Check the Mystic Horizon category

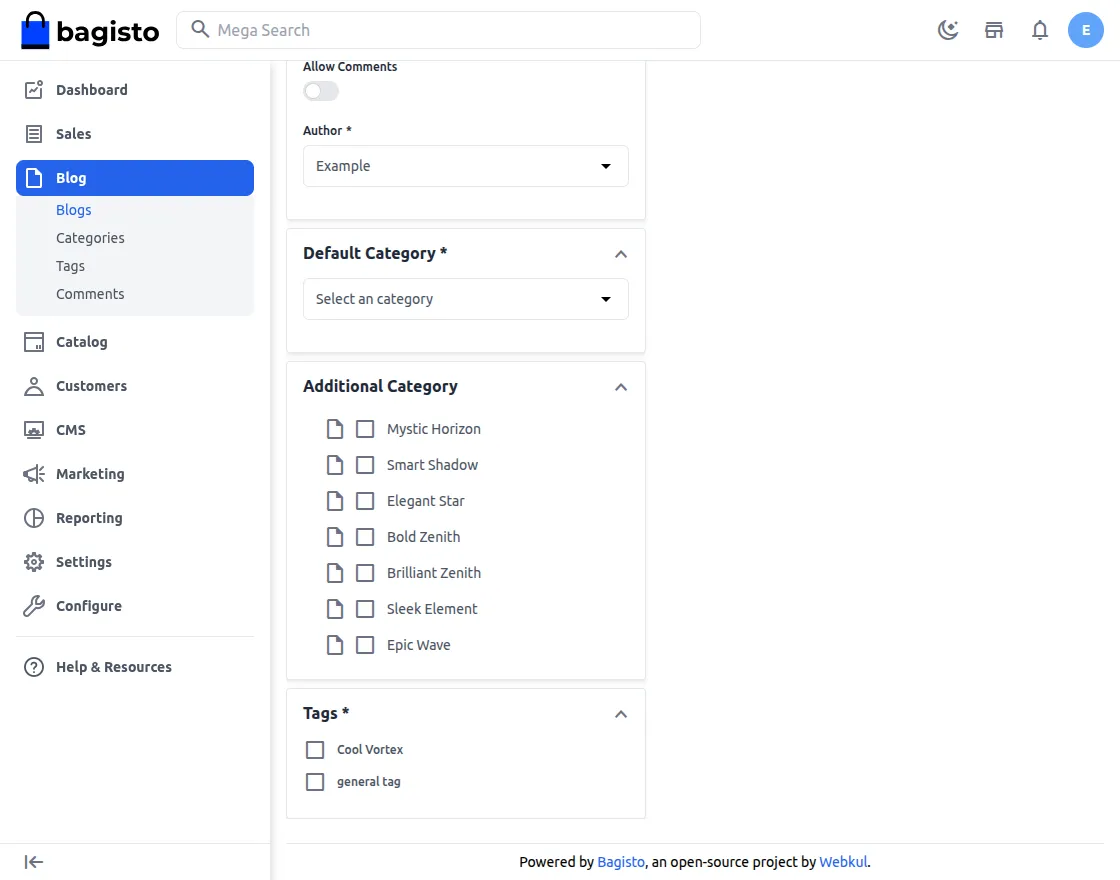click(x=365, y=429)
